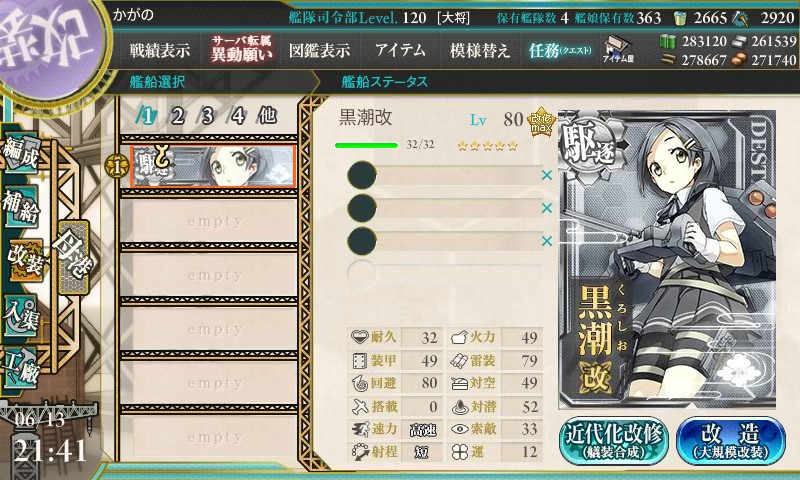This screenshot has width=800, height=480.
Task: Click the 母港 home port badge
Action: 74,257
